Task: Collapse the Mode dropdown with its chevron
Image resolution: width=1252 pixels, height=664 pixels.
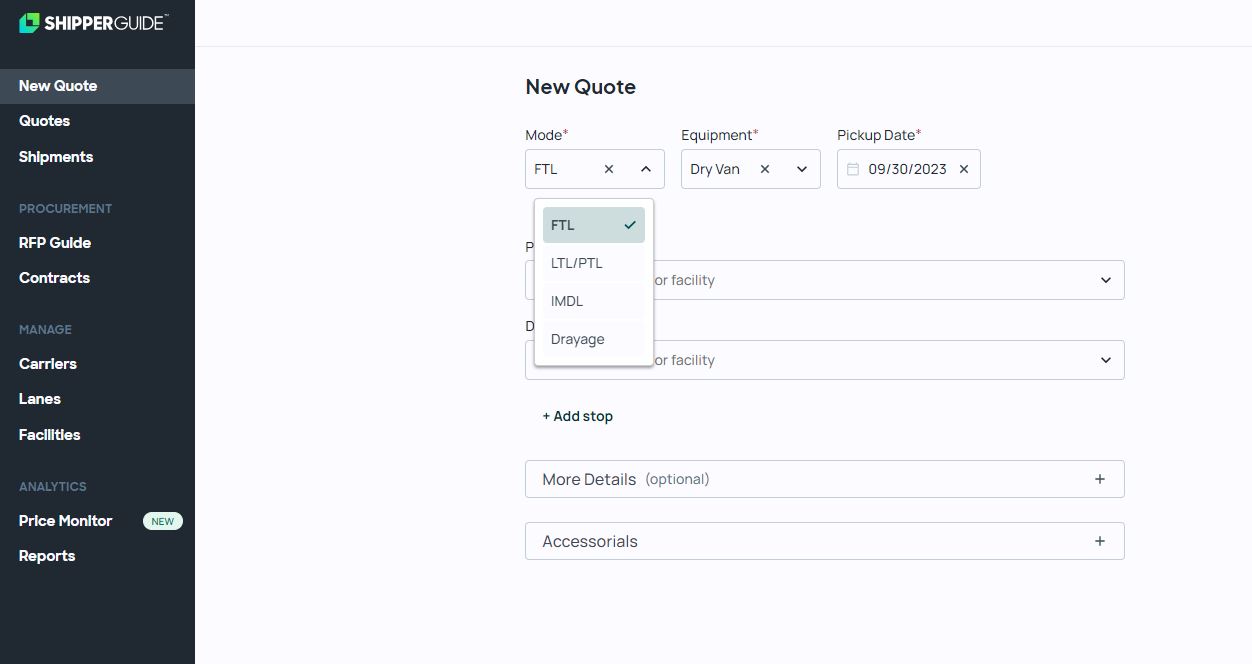Action: click(x=645, y=169)
